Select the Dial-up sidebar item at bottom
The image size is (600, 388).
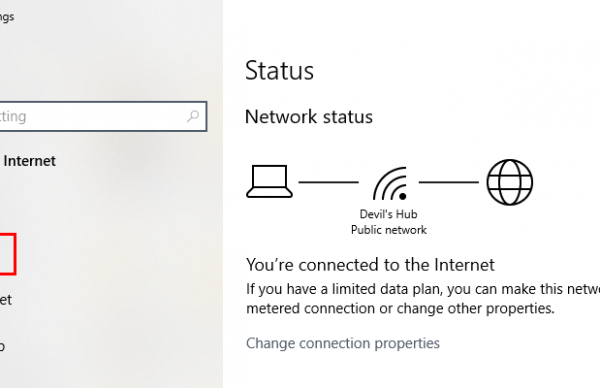2,346
